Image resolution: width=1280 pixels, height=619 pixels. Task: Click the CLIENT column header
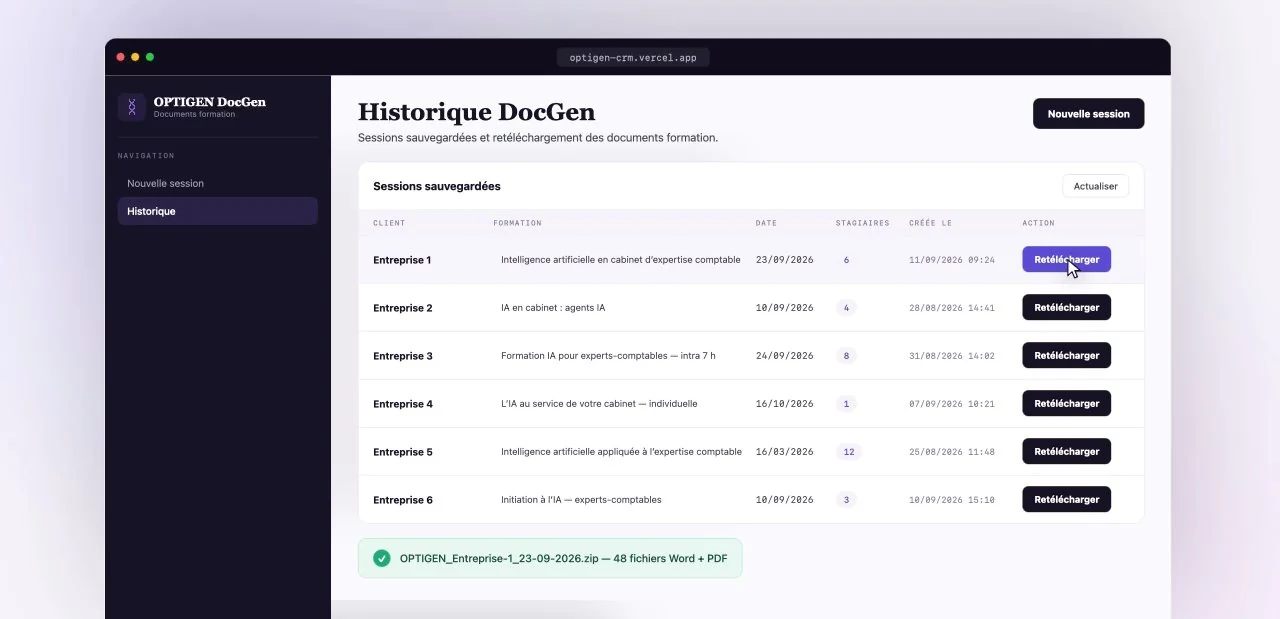389,223
